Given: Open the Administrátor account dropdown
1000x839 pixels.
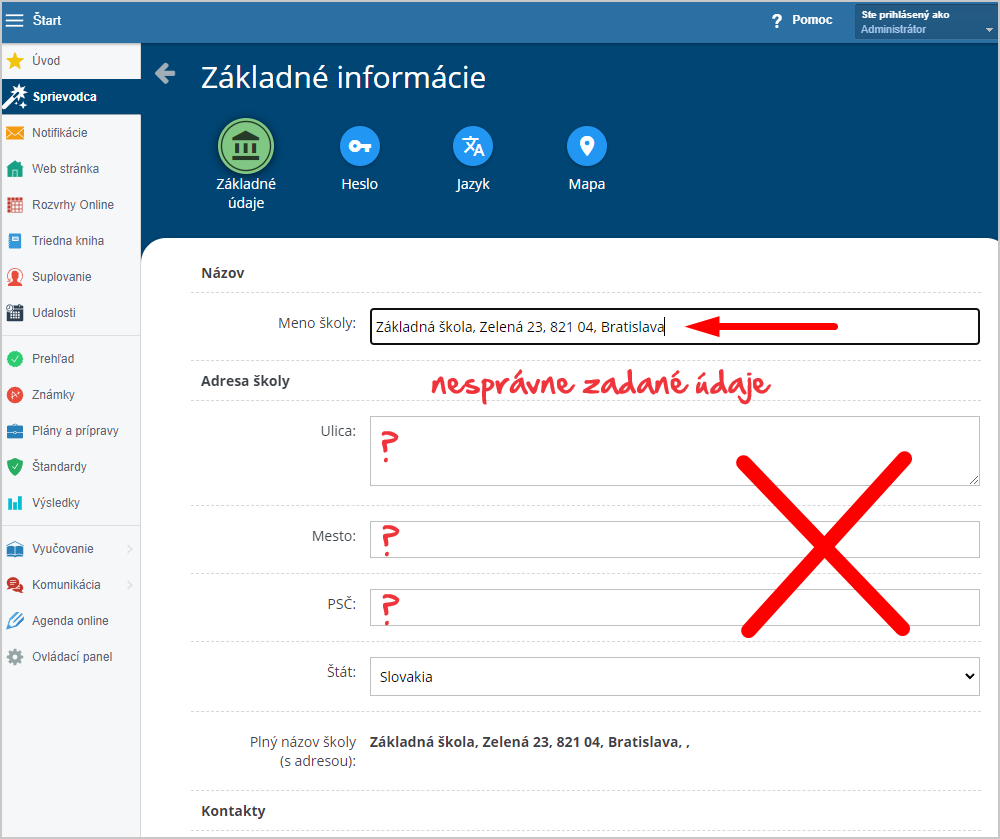Looking at the screenshot, I should (926, 22).
